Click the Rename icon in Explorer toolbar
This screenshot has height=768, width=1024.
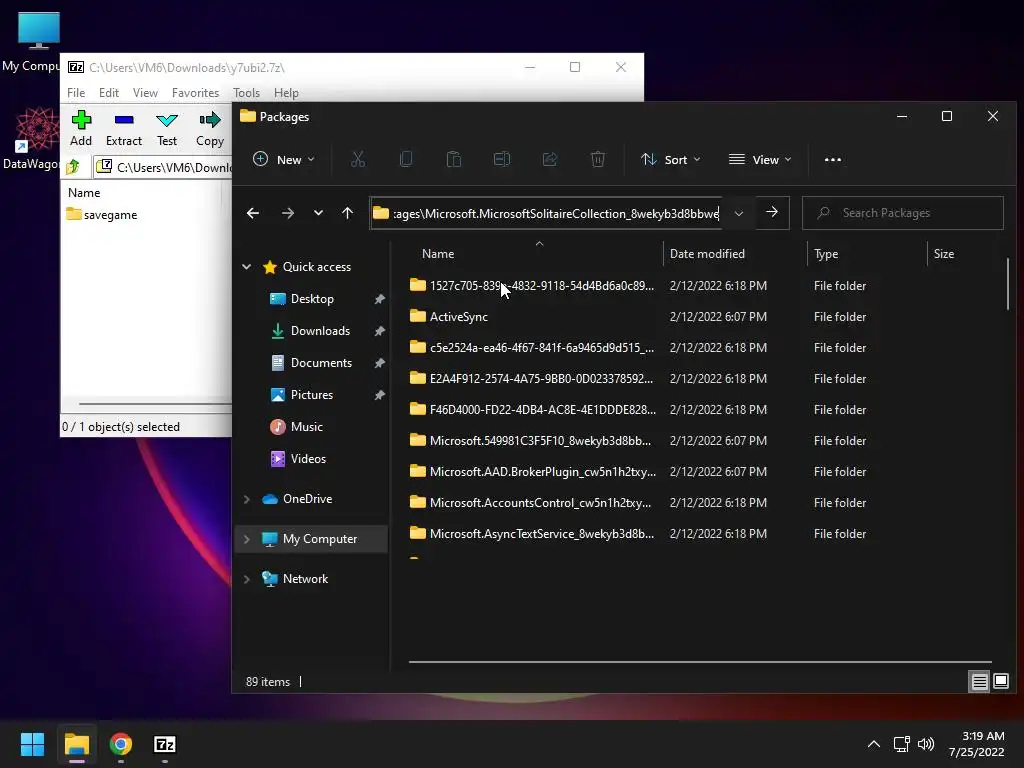click(x=502, y=159)
